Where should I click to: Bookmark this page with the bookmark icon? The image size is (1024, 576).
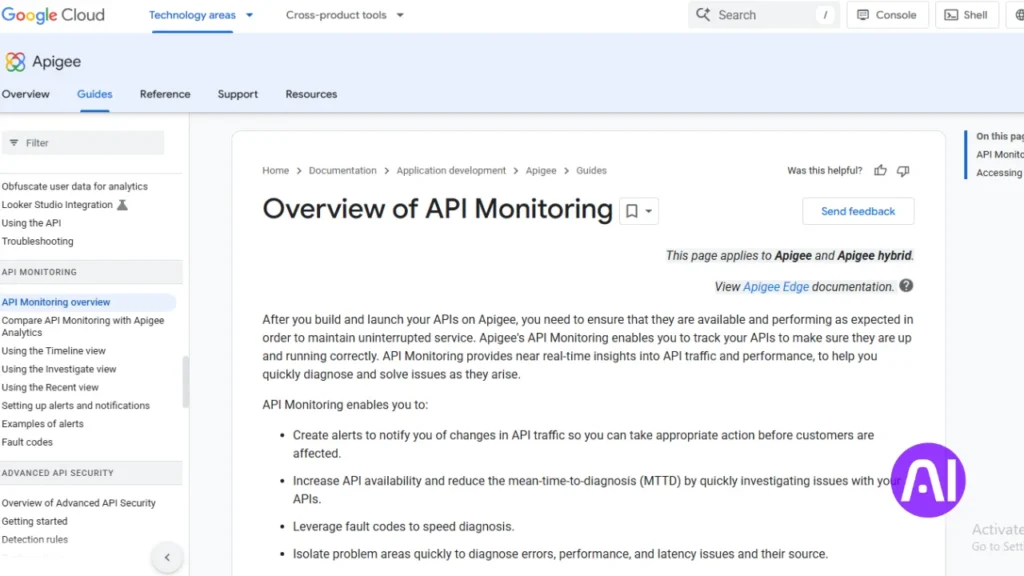pos(631,211)
